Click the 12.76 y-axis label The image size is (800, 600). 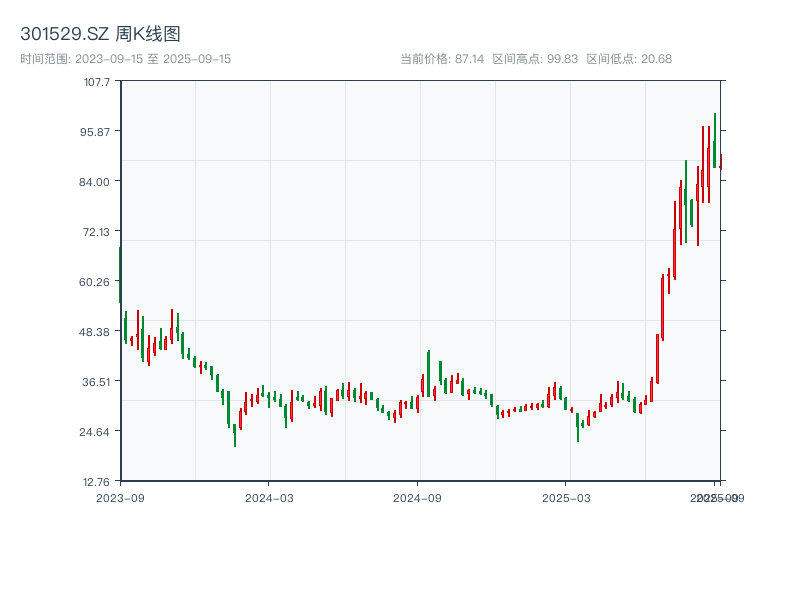point(94,481)
